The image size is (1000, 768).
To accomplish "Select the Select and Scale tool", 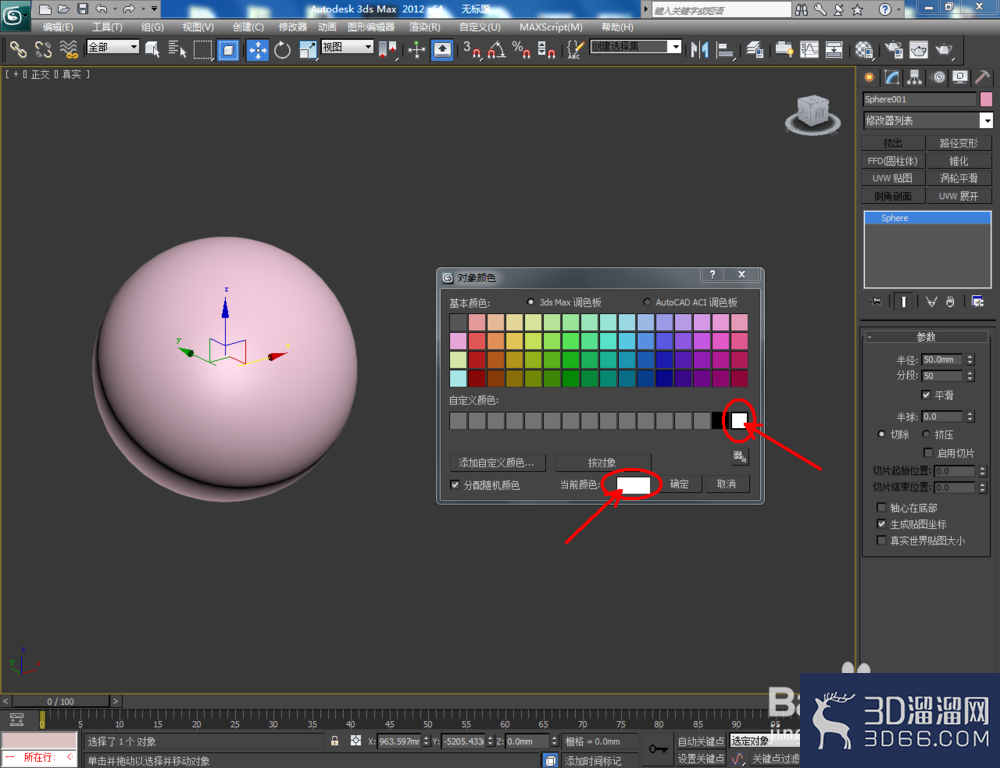I will pos(307,49).
